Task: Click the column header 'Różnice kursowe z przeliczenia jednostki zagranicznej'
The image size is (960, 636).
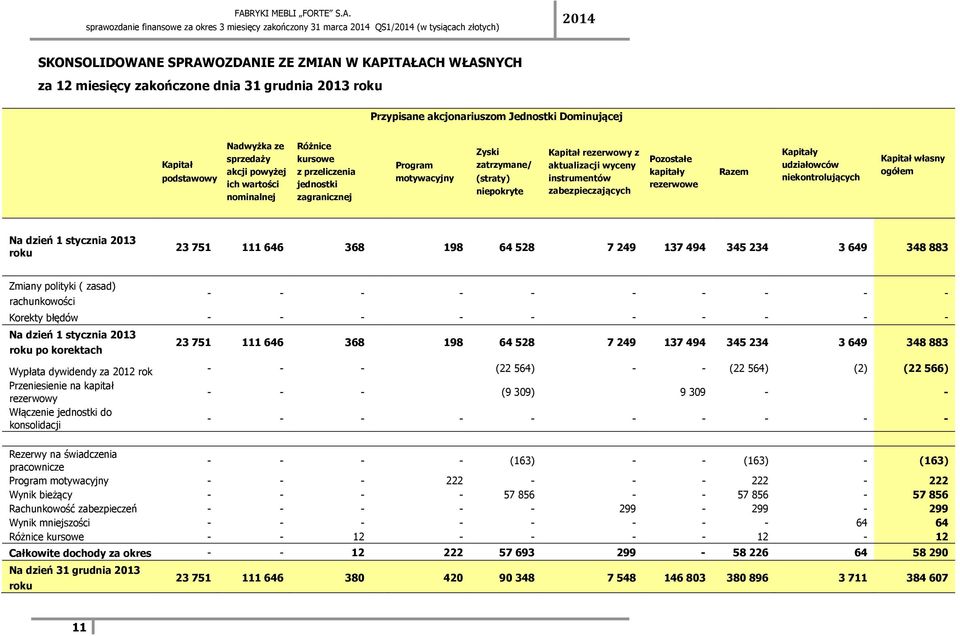Action: point(326,171)
